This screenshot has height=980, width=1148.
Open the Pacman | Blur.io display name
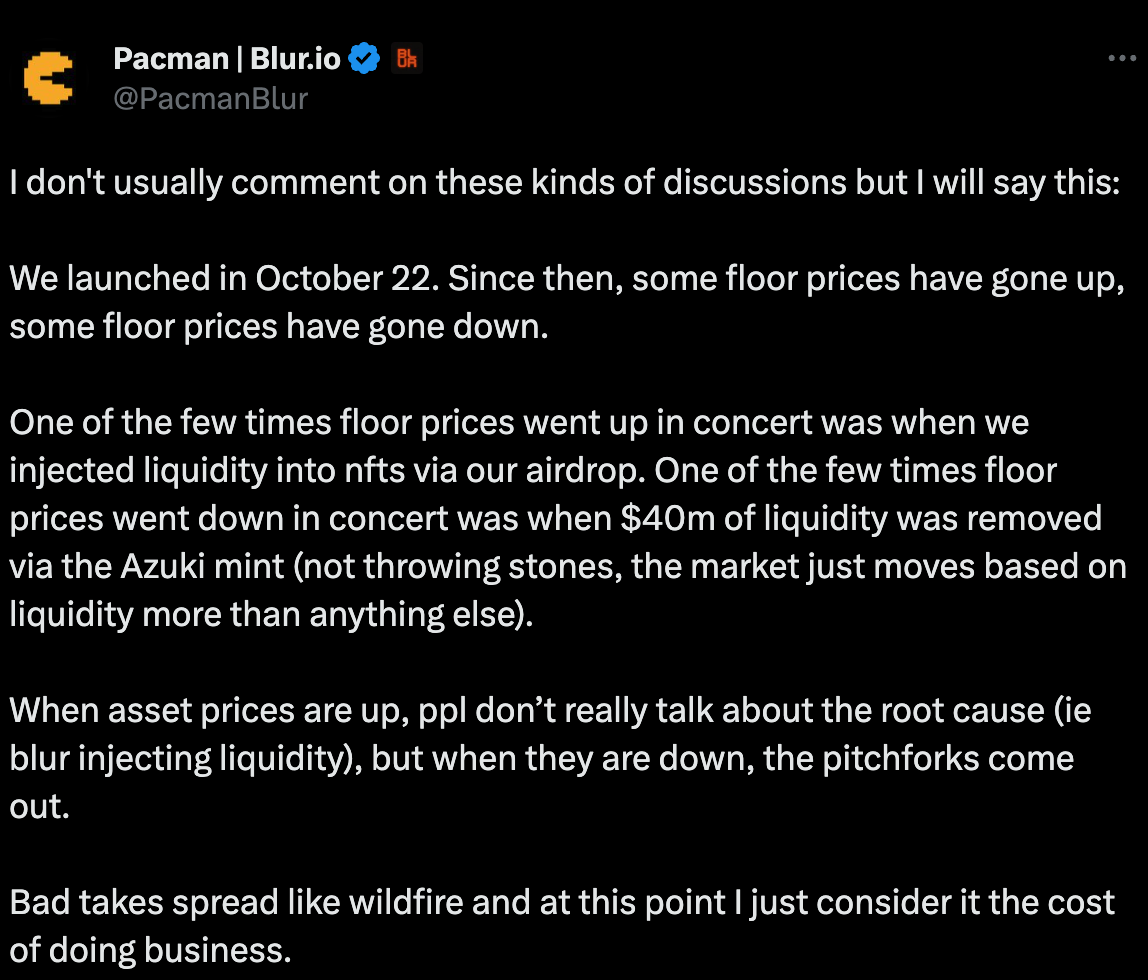coord(226,60)
